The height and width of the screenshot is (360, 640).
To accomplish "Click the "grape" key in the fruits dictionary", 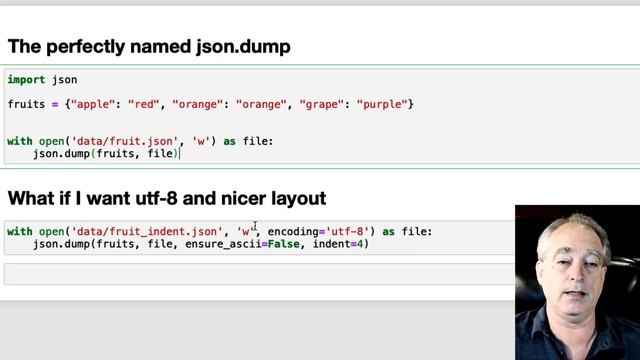I will [322, 104].
